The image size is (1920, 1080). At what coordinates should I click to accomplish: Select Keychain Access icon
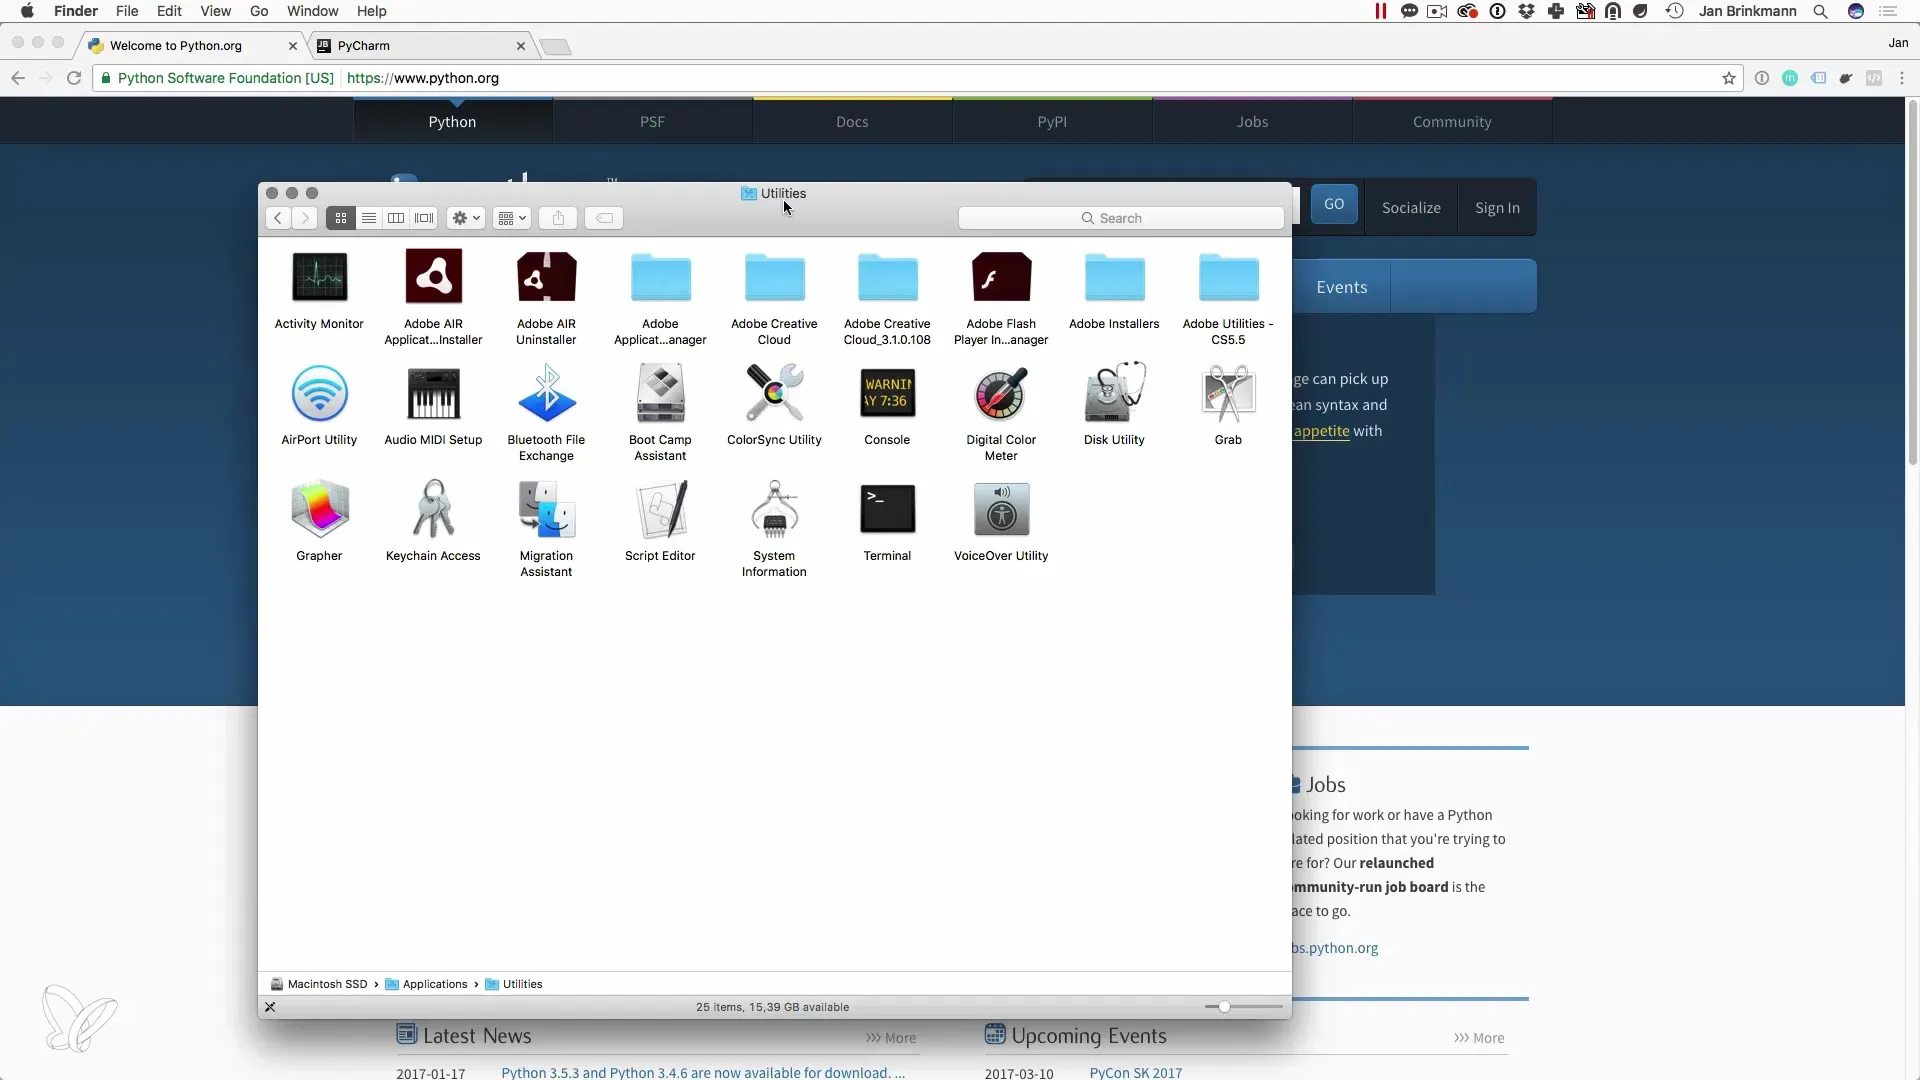pos(433,509)
